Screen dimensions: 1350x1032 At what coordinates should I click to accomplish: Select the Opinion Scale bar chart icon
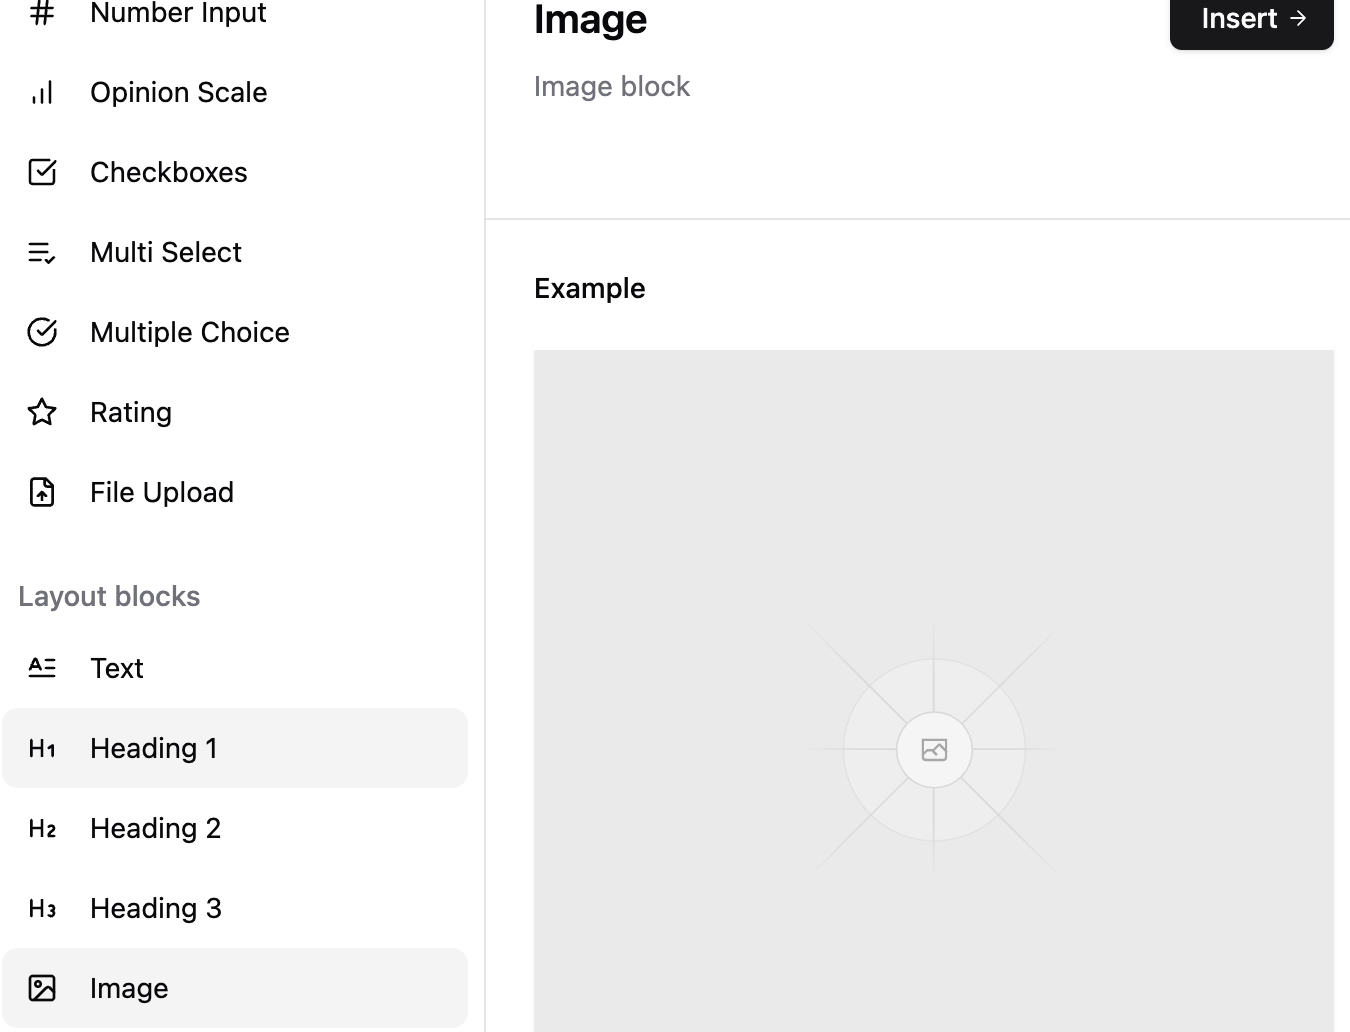42,92
